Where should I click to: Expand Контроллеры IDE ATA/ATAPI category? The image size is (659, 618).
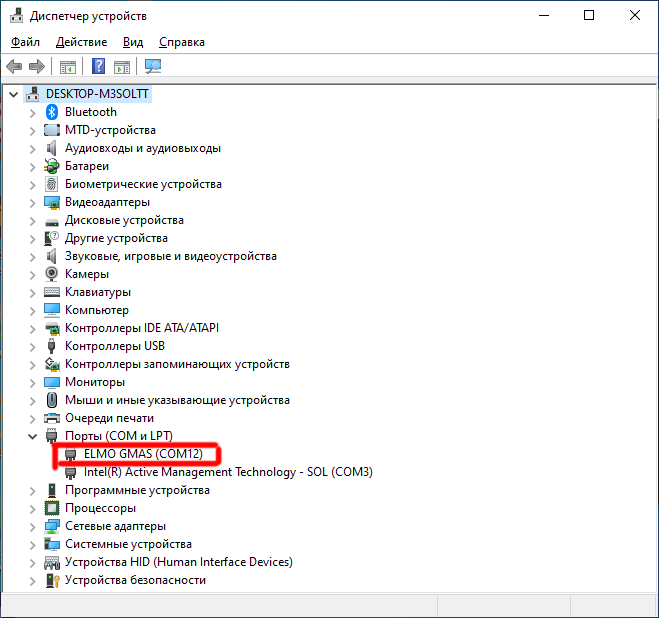click(33, 328)
